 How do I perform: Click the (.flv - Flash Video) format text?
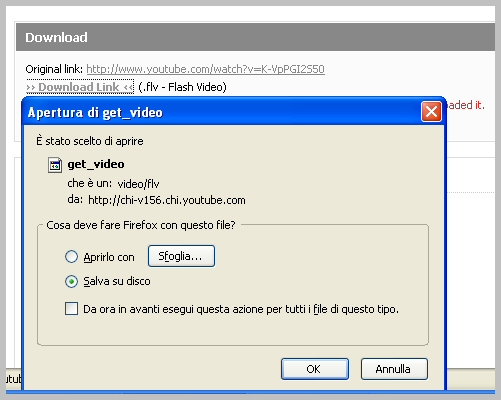tap(182, 87)
